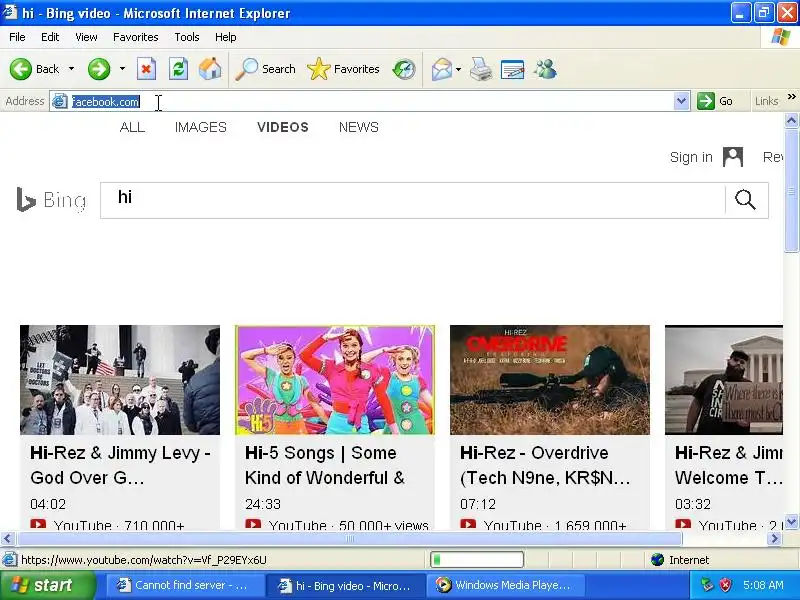The image size is (800, 600).
Task: Open the Hi-5 Songs video thumbnail
Action: pos(335,380)
